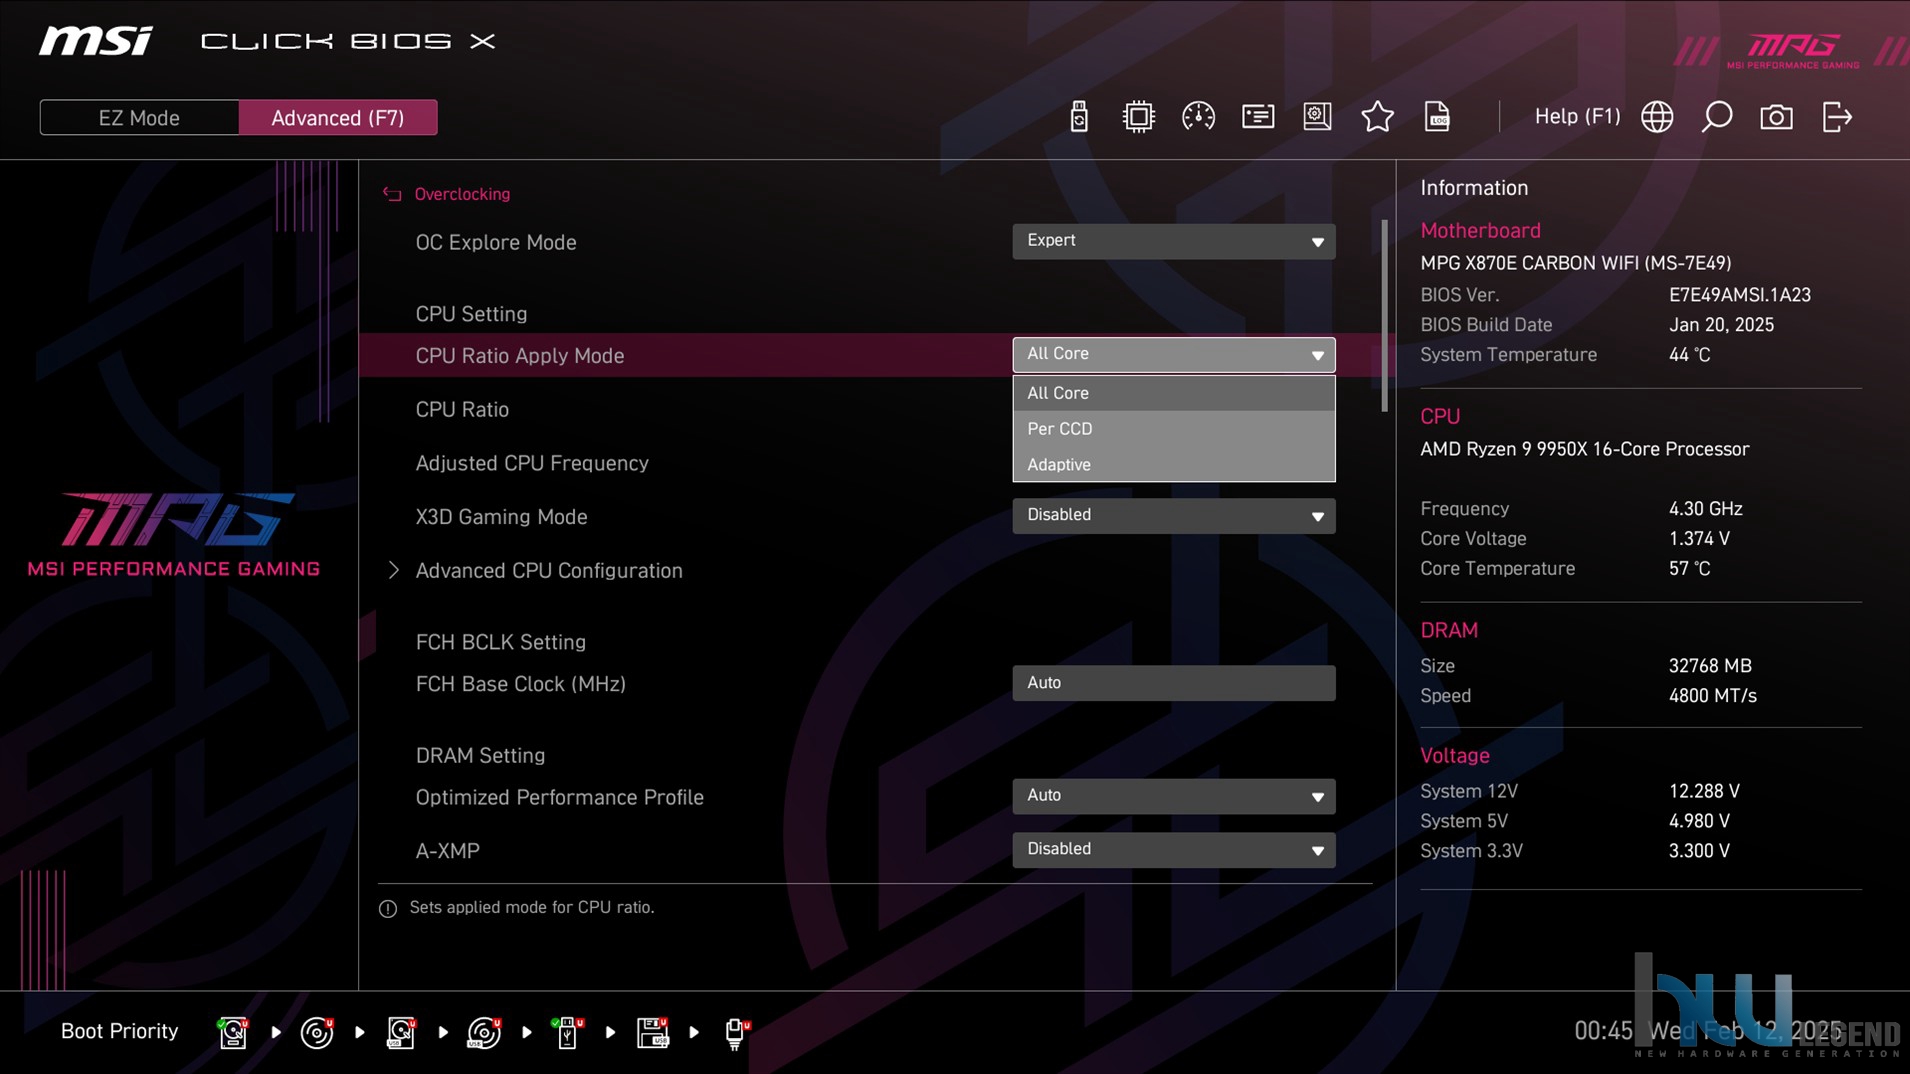Select the USB floppy boot device icon
The width and height of the screenshot is (1910, 1074).
point(652,1032)
